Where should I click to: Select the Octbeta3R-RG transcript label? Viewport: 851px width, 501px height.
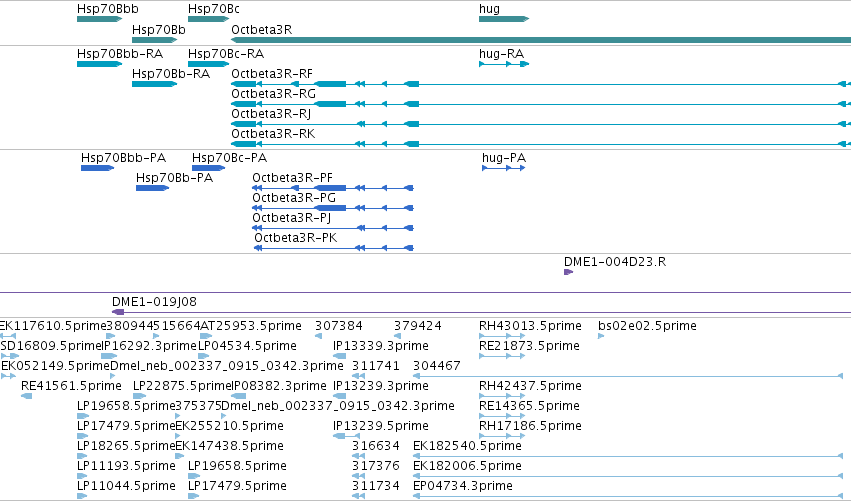[274, 94]
